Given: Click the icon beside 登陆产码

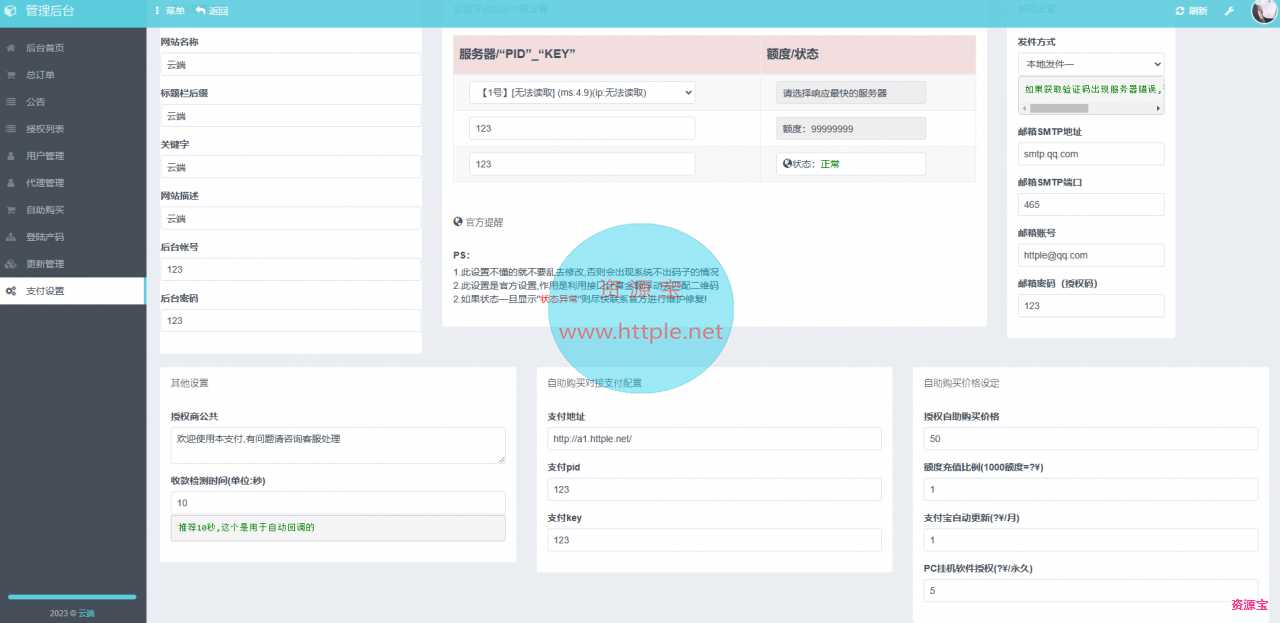Looking at the screenshot, I should coord(10,237).
